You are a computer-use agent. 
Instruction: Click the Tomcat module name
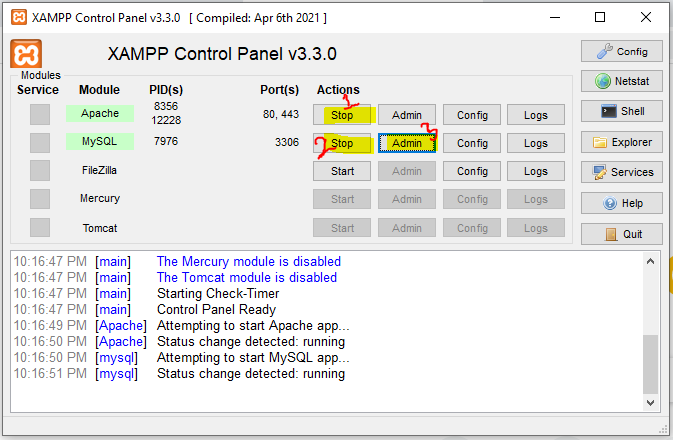tap(100, 228)
